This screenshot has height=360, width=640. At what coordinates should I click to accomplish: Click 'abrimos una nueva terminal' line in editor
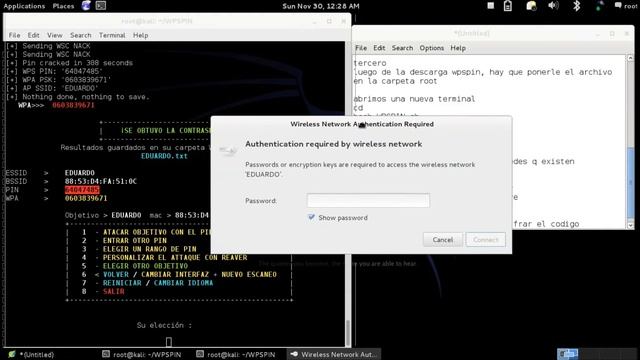pyautogui.click(x=414, y=99)
